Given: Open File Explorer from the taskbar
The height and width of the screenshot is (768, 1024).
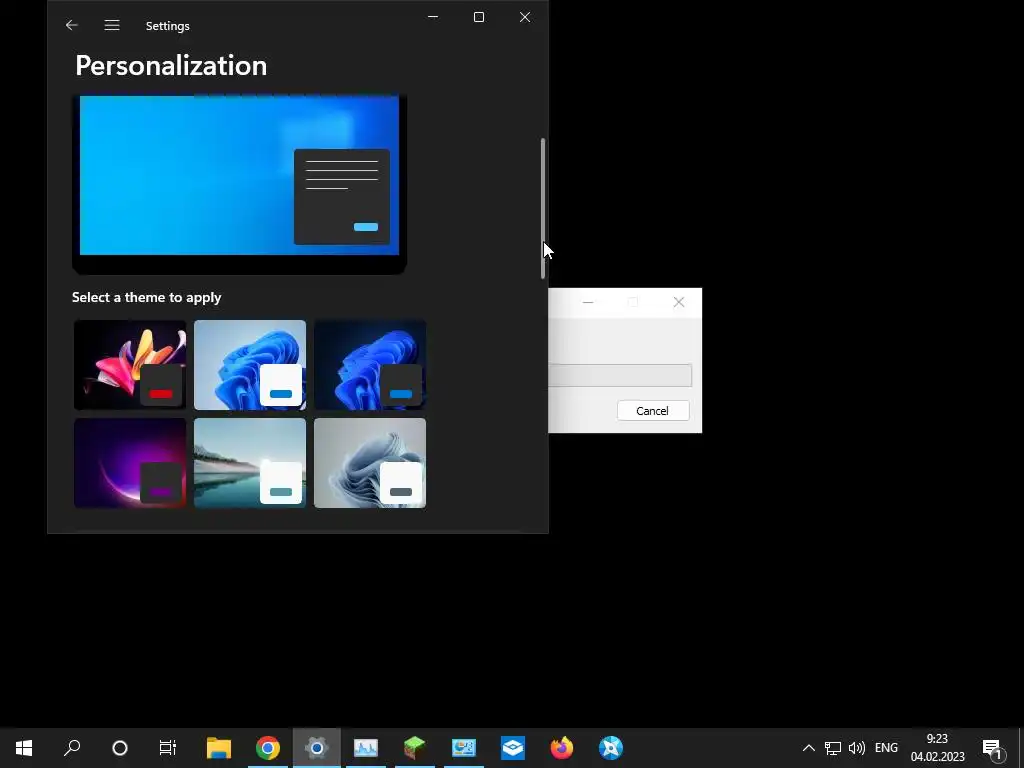Looking at the screenshot, I should pos(219,748).
